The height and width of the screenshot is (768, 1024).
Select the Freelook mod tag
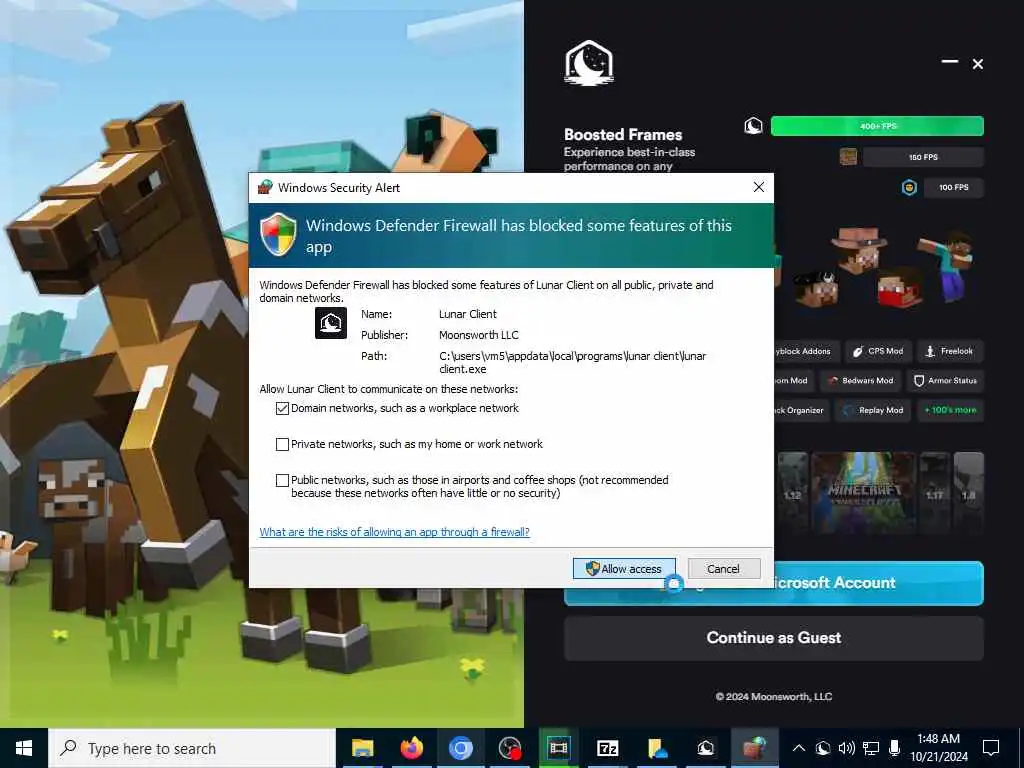point(950,351)
